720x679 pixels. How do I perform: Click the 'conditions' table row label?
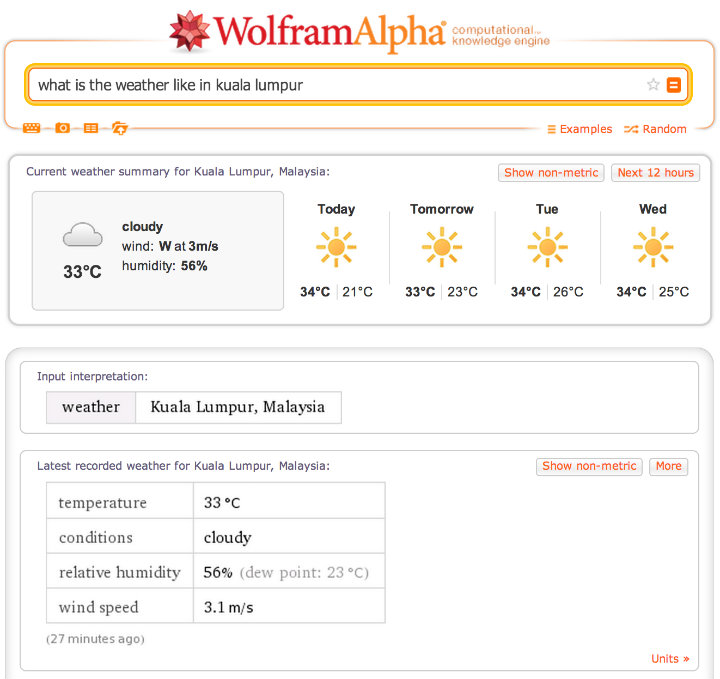coord(96,538)
